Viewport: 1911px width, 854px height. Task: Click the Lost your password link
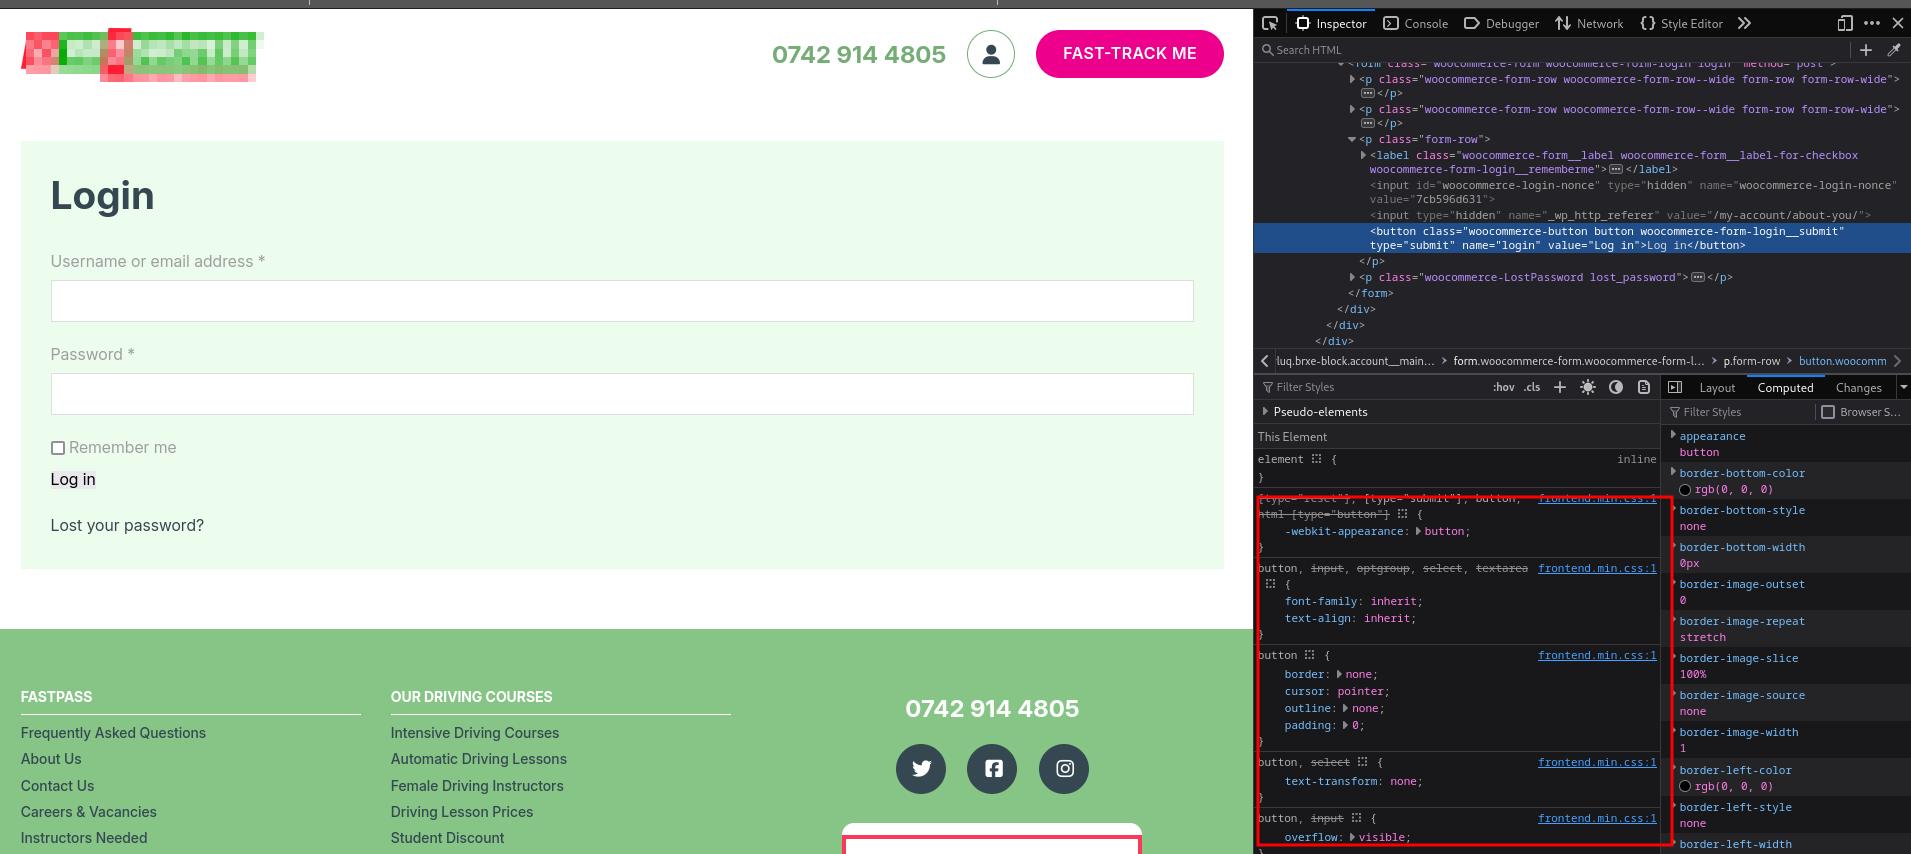tap(127, 526)
